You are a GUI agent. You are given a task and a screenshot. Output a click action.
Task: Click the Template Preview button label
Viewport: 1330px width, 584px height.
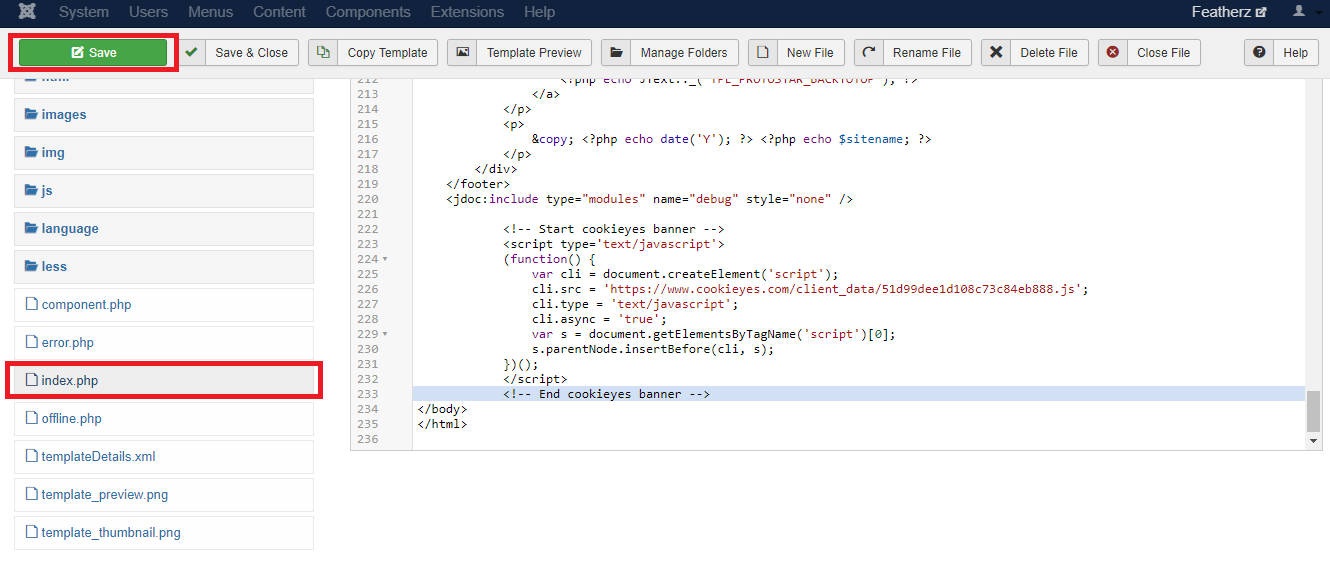point(534,53)
